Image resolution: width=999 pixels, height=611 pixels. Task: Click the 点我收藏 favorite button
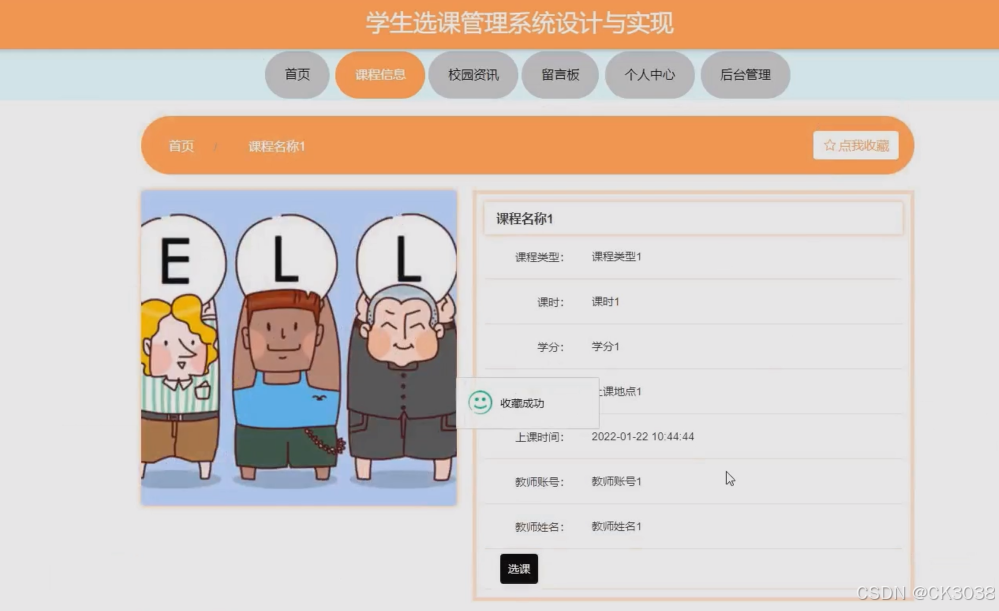856,145
